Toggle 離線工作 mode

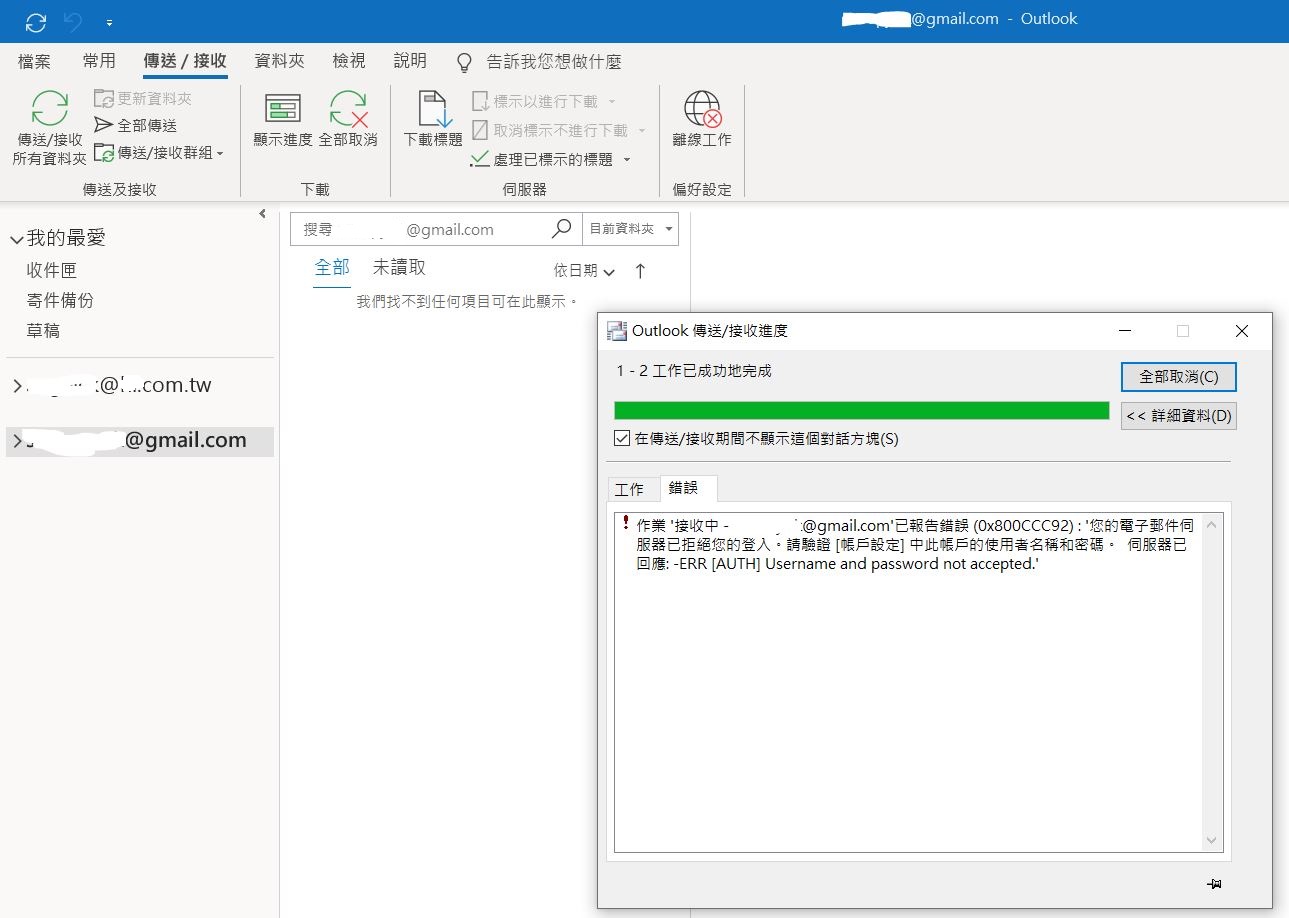(x=702, y=120)
